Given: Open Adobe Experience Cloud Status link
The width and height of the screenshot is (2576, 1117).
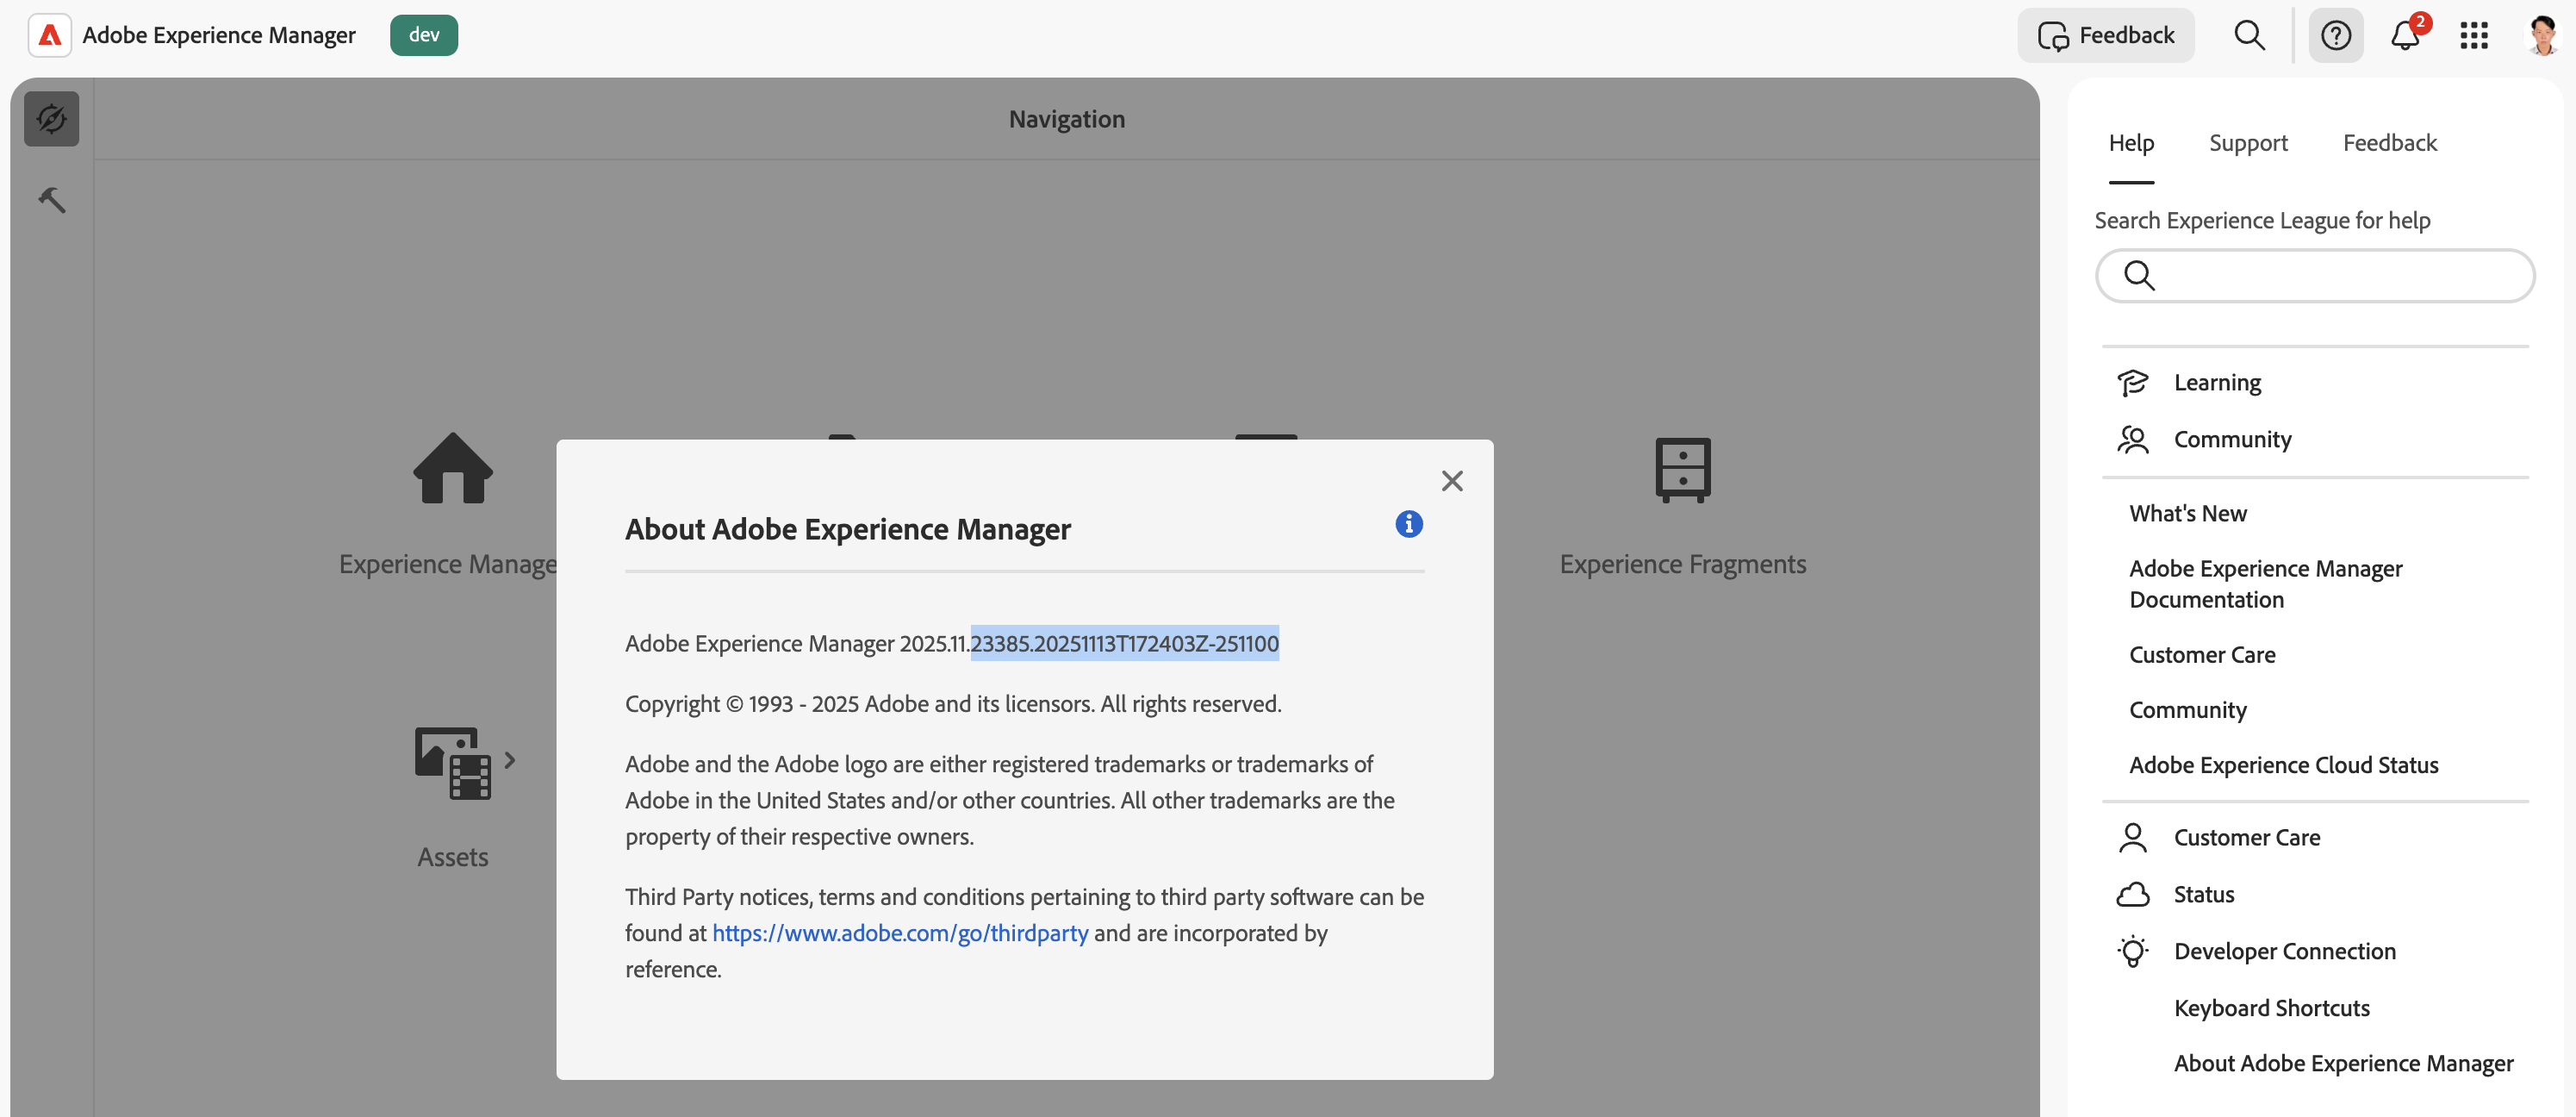Looking at the screenshot, I should 2283,765.
